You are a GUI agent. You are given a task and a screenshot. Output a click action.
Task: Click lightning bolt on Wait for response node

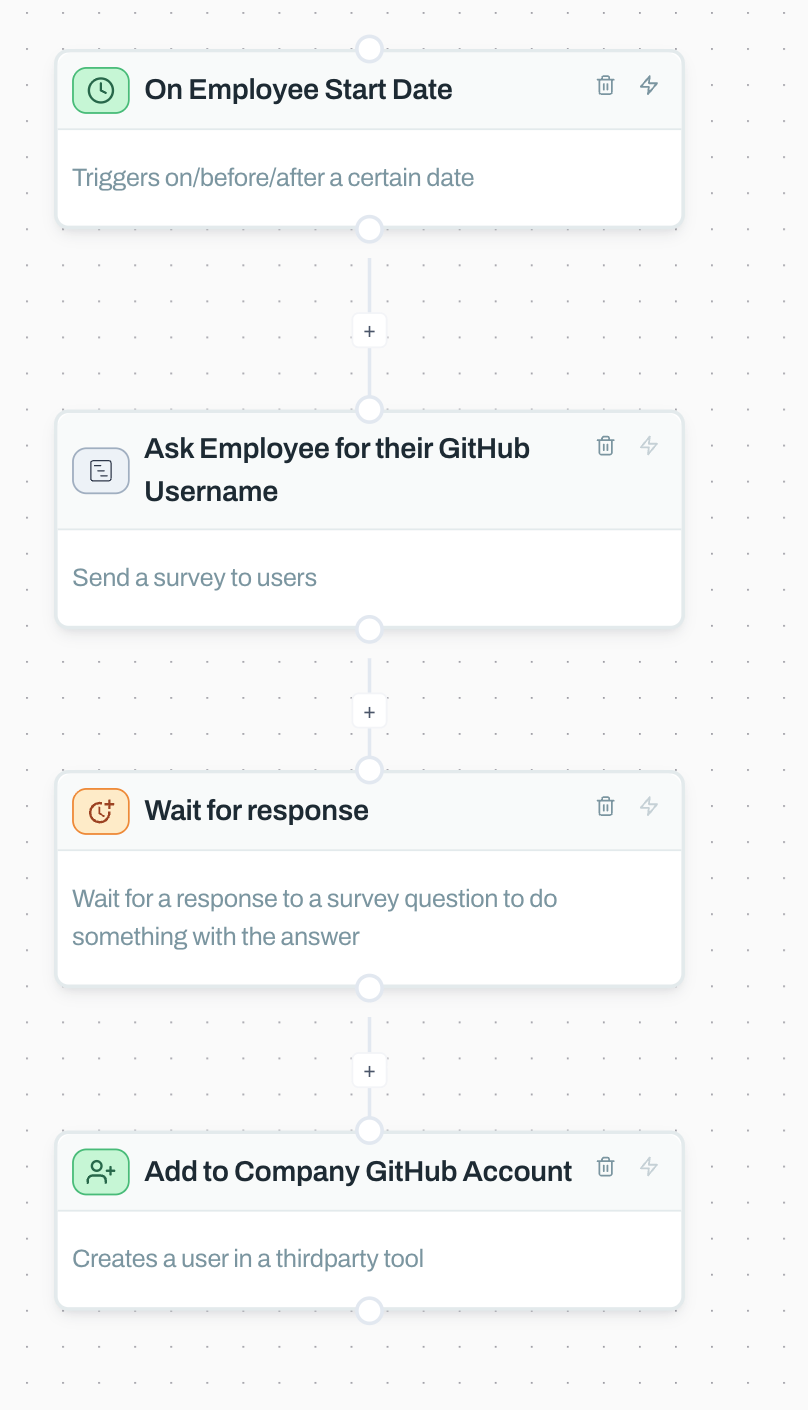[x=649, y=806]
